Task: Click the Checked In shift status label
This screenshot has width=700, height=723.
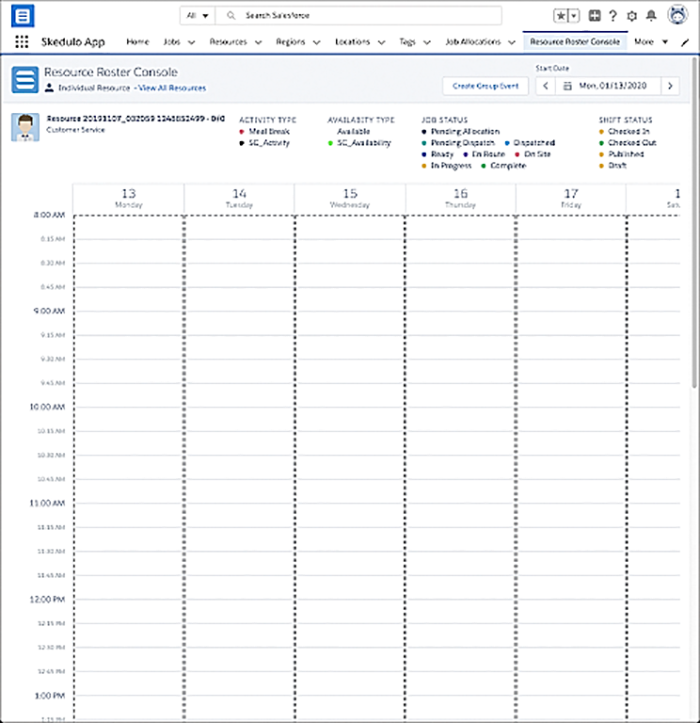Action: [629, 132]
